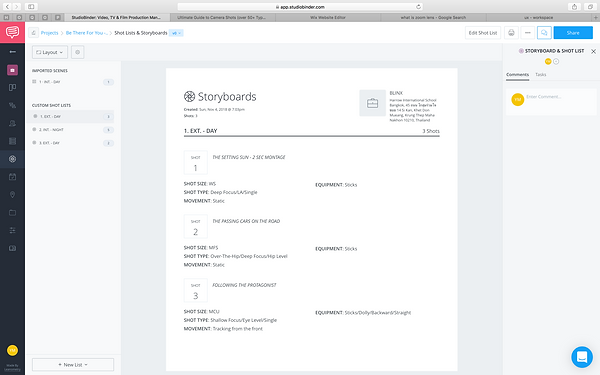
Task: Open the StudioBinder logo home
Action: [x=12, y=32]
